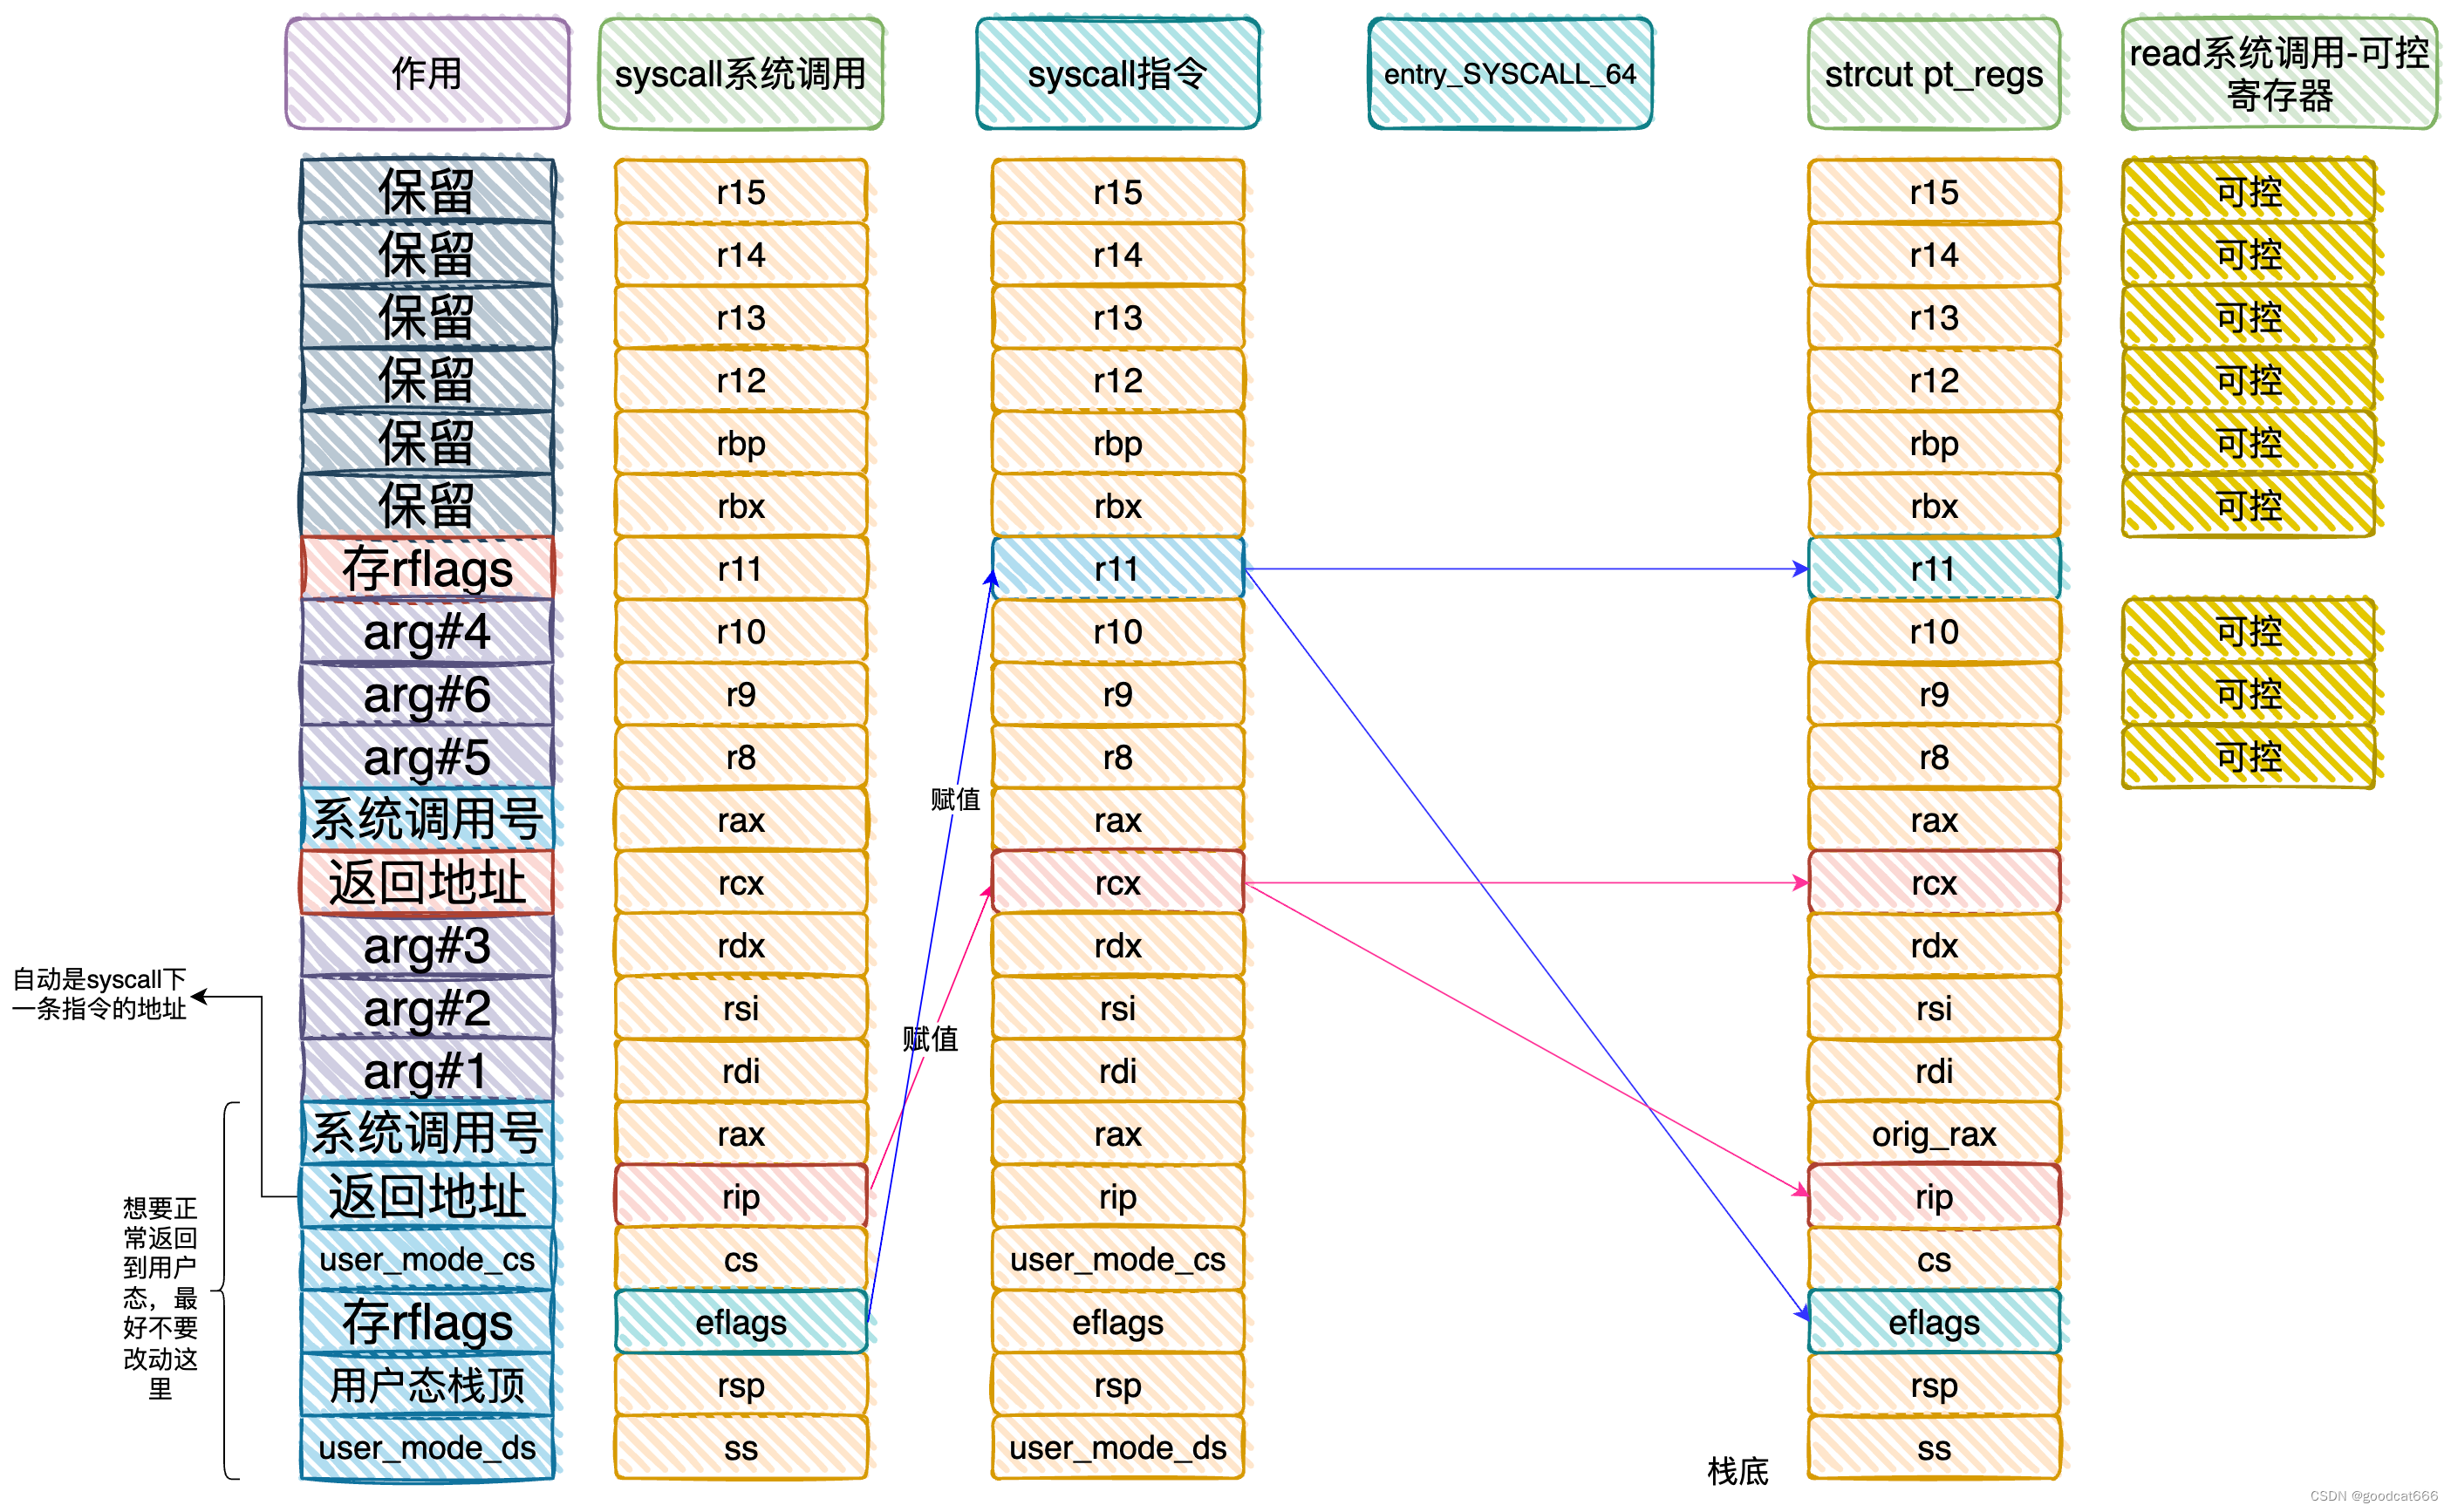This screenshot has height=1512, width=2451.
Task: Select rbp in the syscall系统调用 column
Action: [x=741, y=443]
